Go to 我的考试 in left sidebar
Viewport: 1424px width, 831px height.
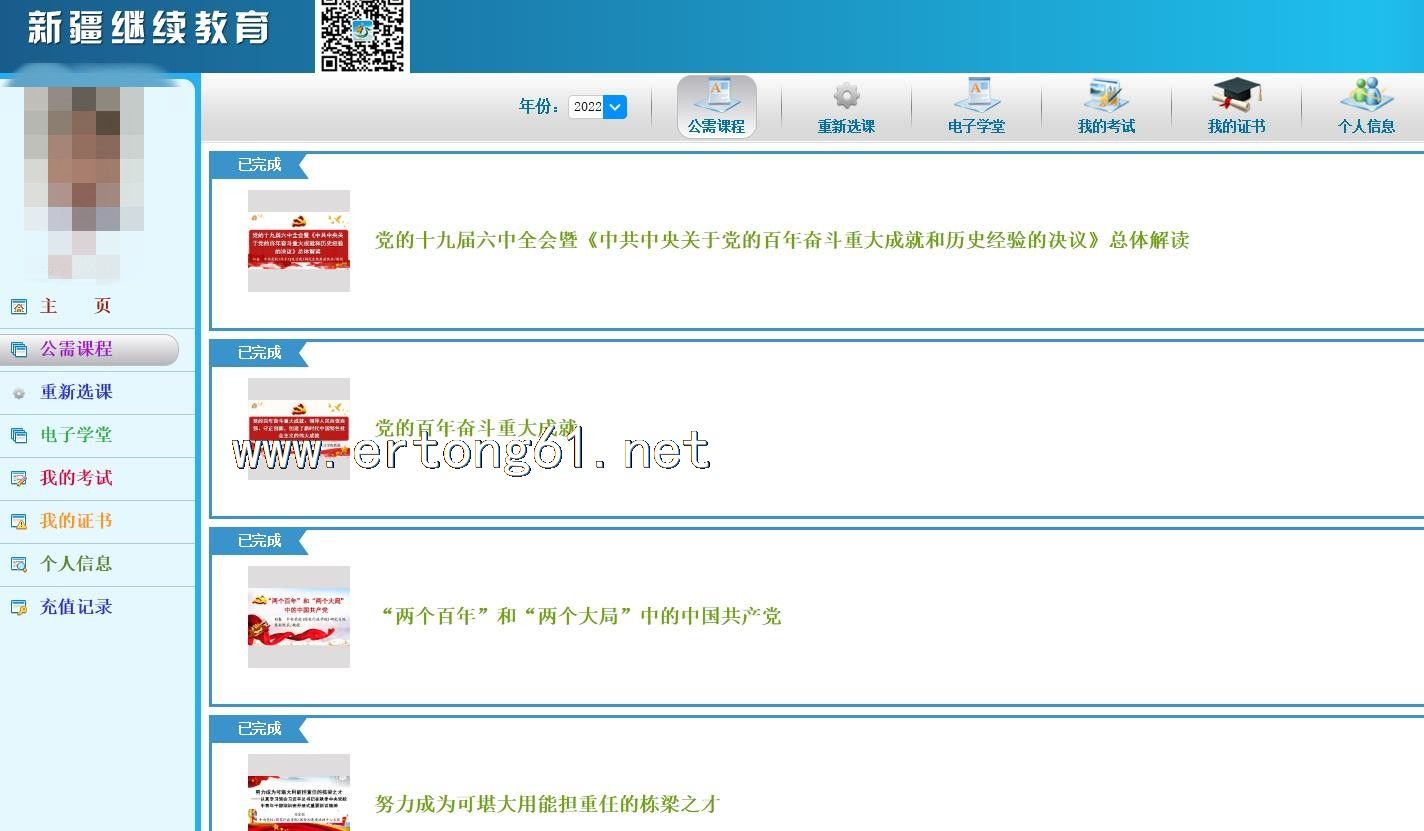tap(76, 478)
